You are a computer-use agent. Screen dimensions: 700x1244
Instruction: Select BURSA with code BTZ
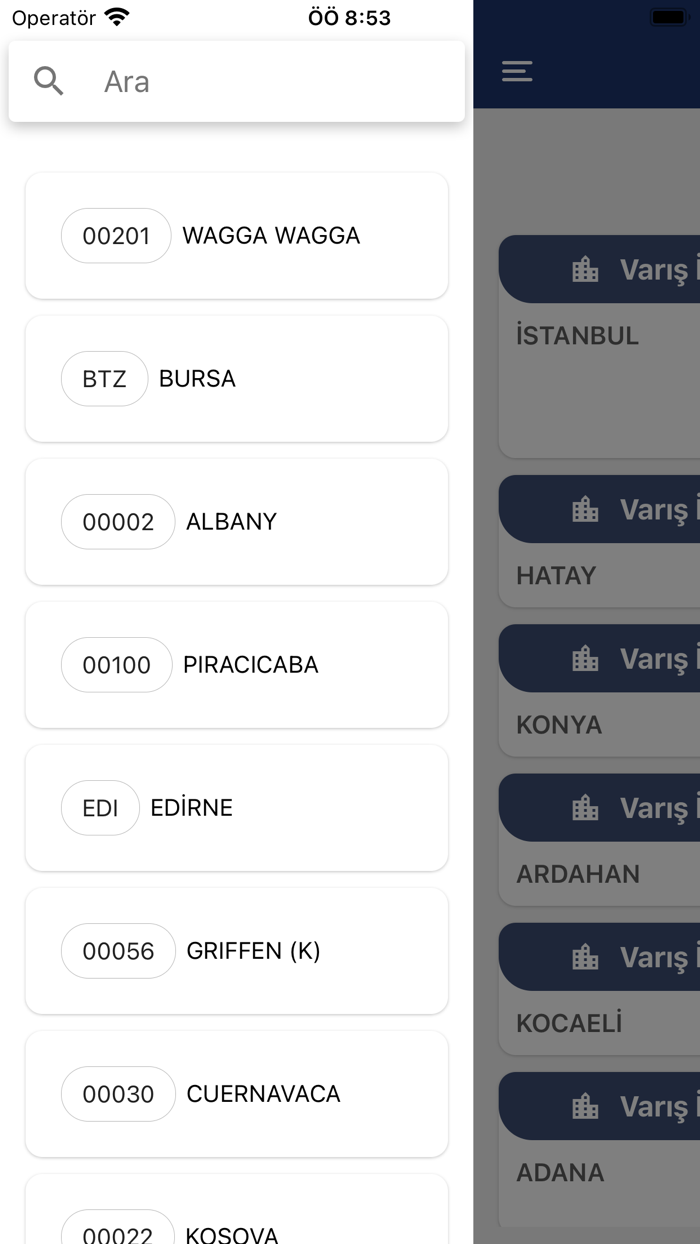(x=236, y=378)
